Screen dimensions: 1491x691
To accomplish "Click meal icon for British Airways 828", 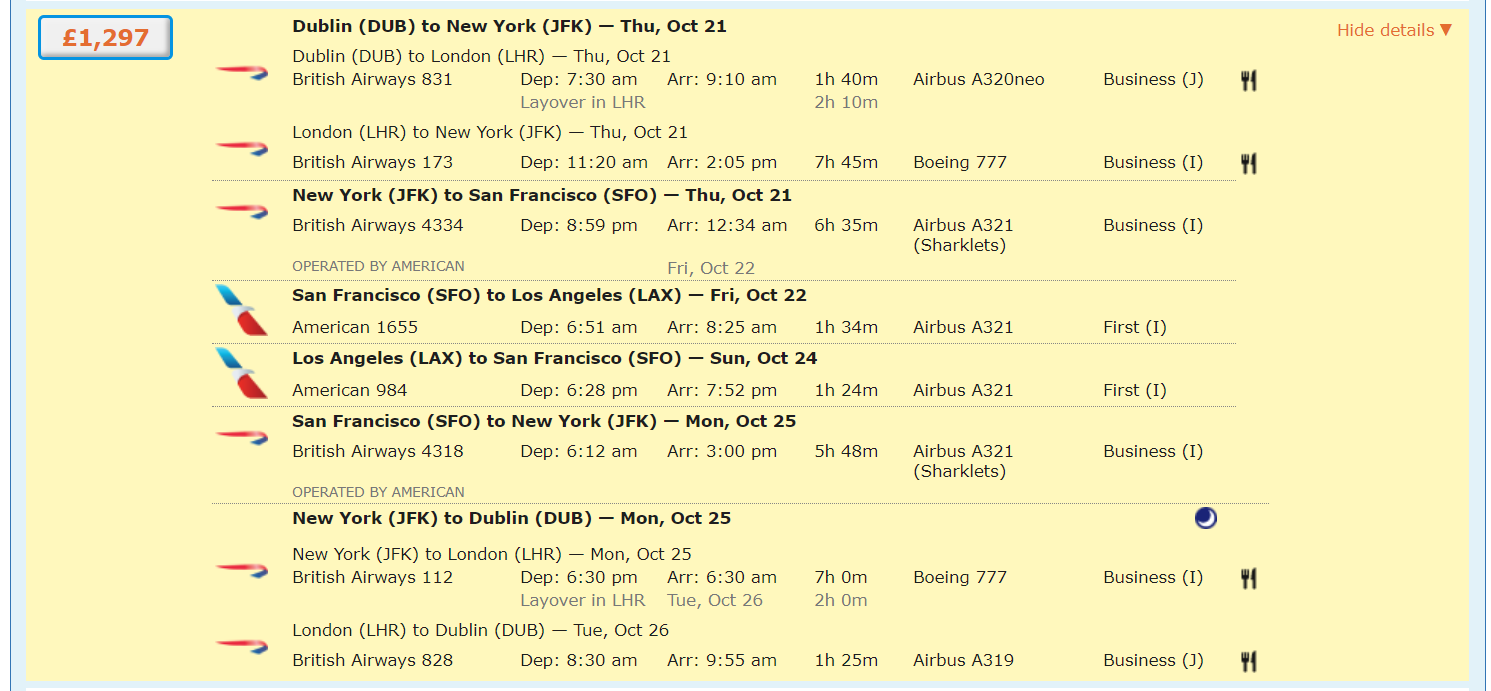I will tap(1248, 661).
